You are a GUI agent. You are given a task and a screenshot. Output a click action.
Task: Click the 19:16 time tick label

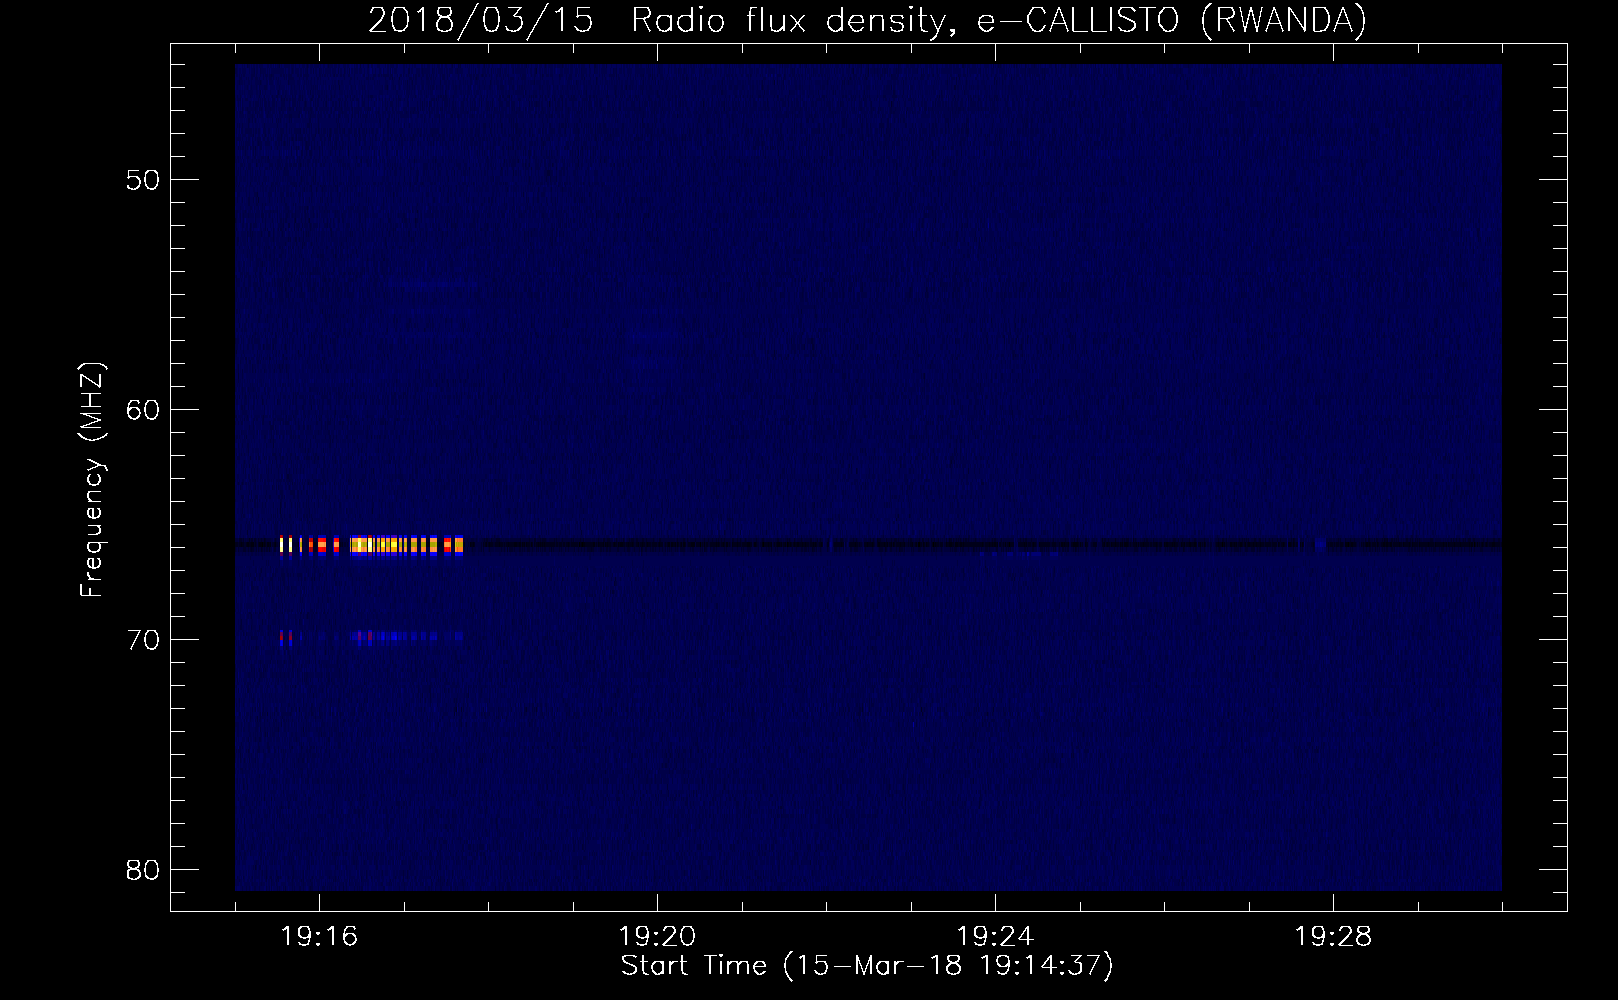pos(319,936)
